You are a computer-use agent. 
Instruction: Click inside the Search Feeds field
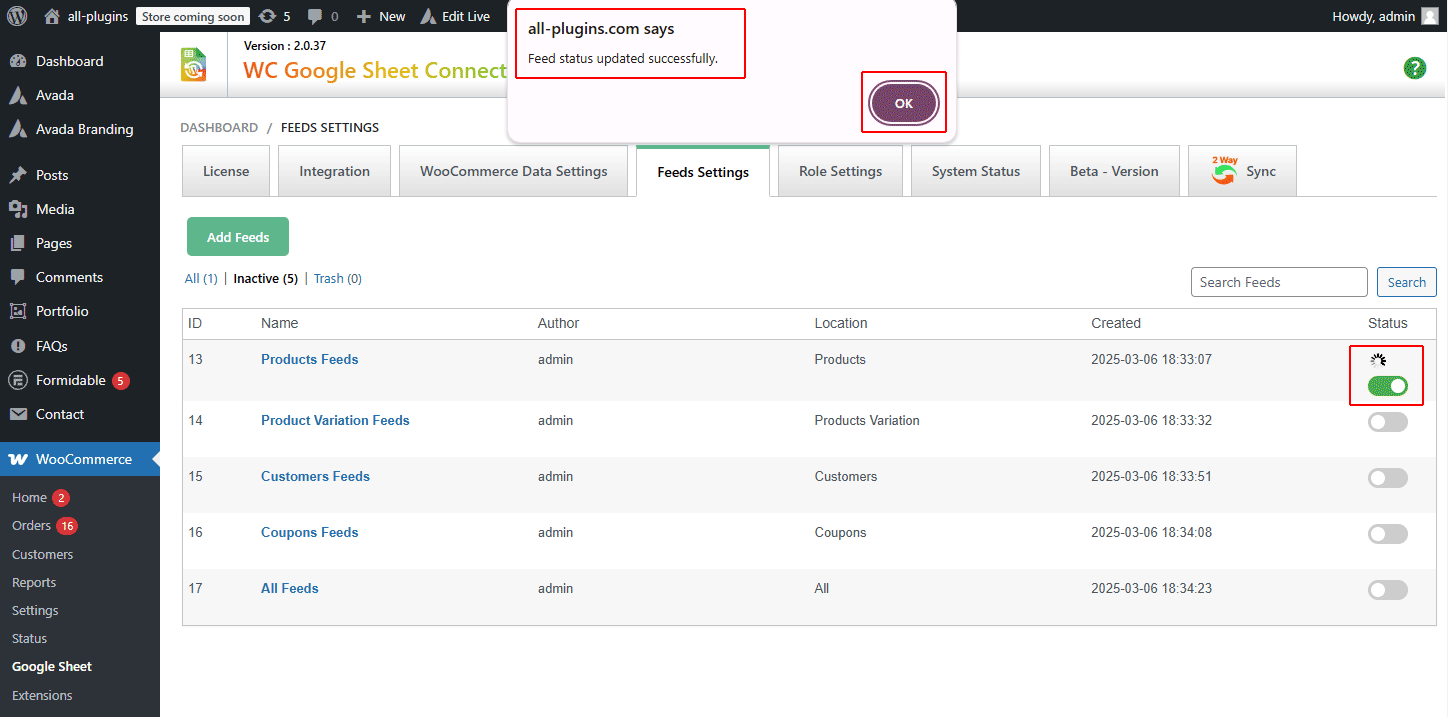pyautogui.click(x=1279, y=281)
